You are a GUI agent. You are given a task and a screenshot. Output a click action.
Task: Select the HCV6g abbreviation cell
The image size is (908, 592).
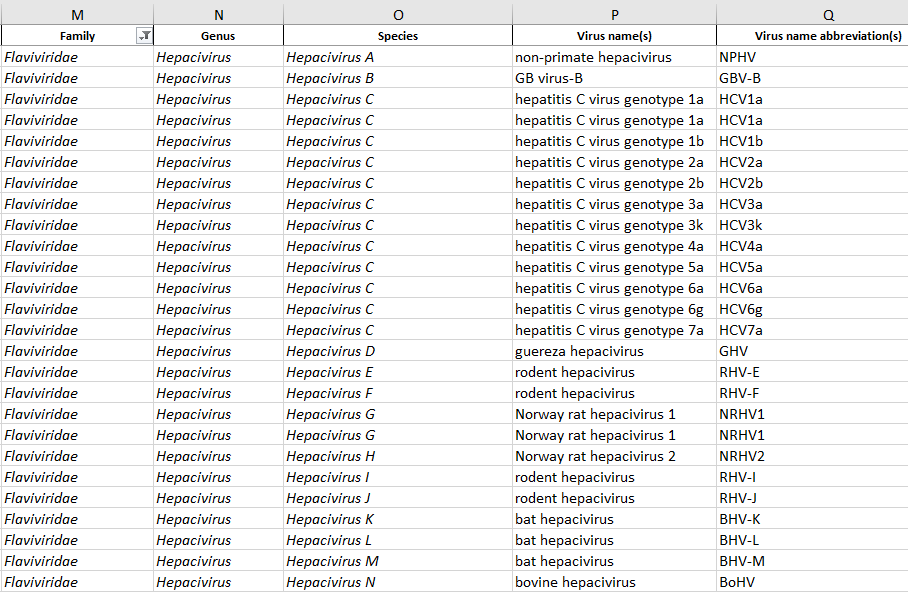tap(812, 309)
